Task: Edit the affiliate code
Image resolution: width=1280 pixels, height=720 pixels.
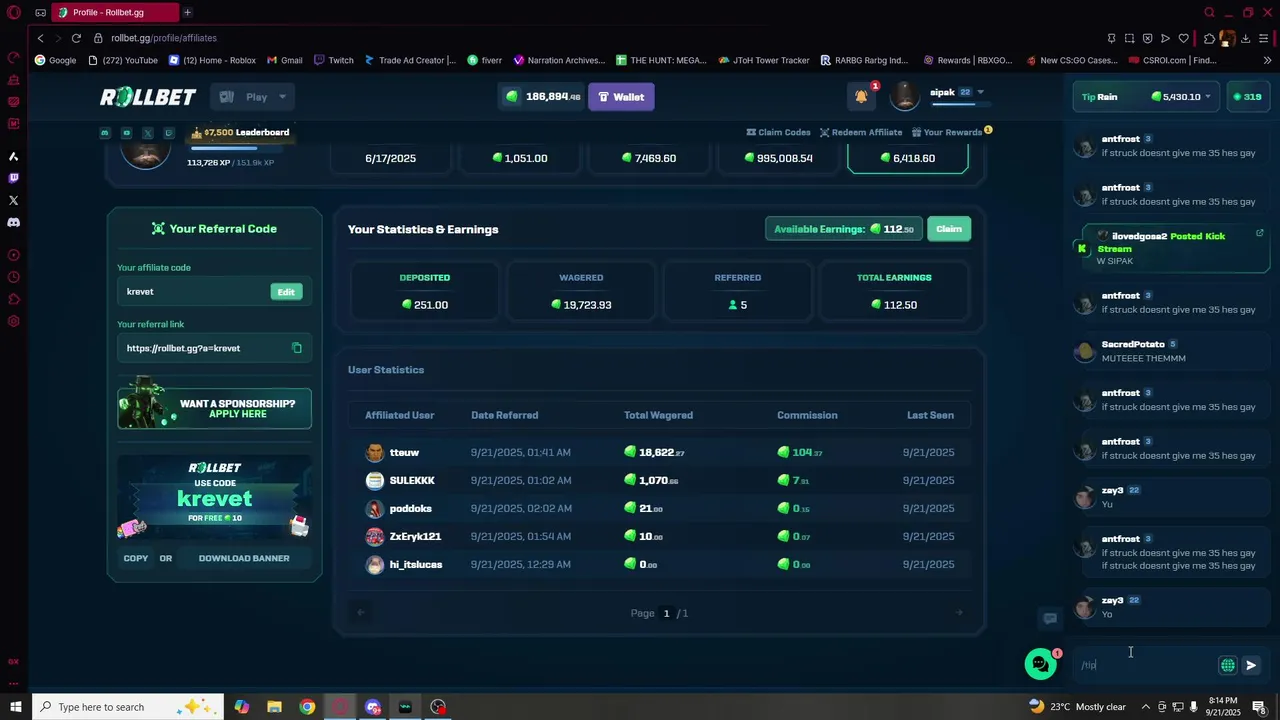Action: pyautogui.click(x=286, y=292)
